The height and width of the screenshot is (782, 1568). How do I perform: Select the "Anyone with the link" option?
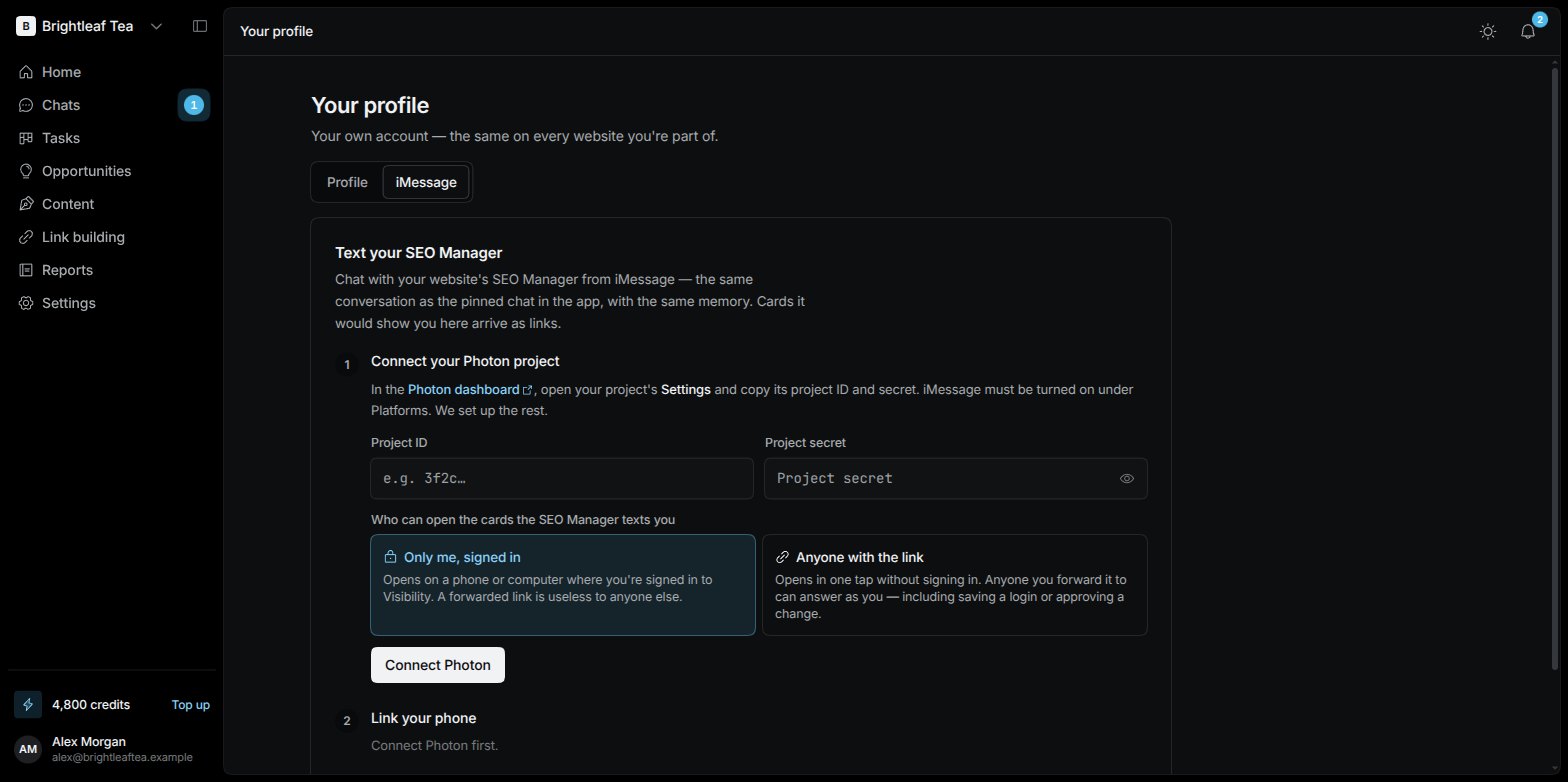955,585
